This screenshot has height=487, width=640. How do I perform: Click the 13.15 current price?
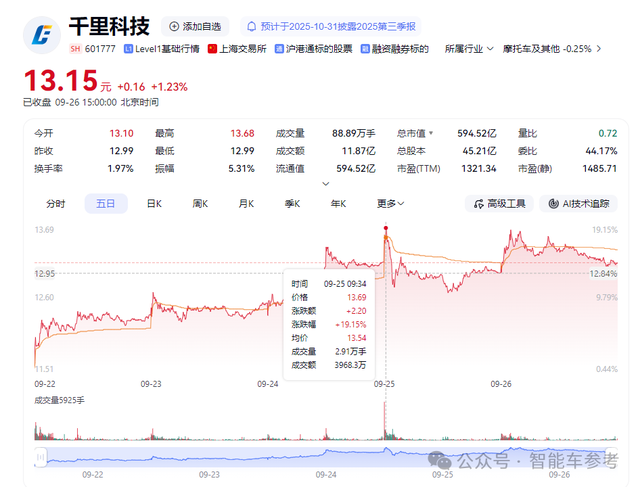click(61, 80)
